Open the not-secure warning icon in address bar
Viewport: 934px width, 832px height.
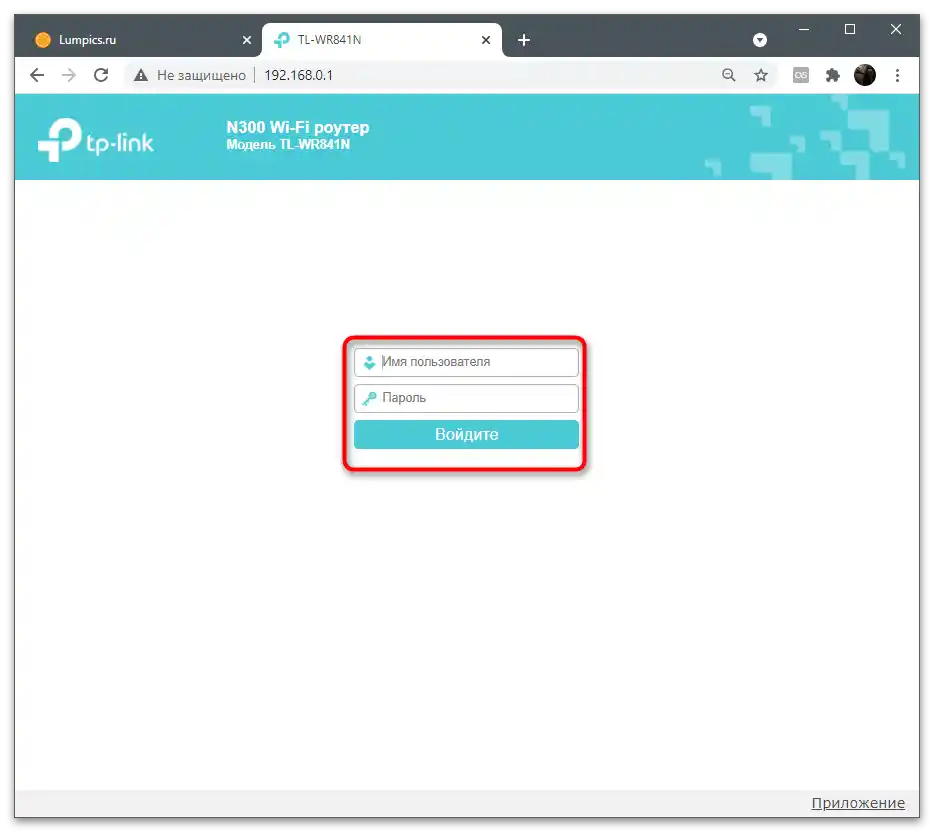tap(141, 75)
